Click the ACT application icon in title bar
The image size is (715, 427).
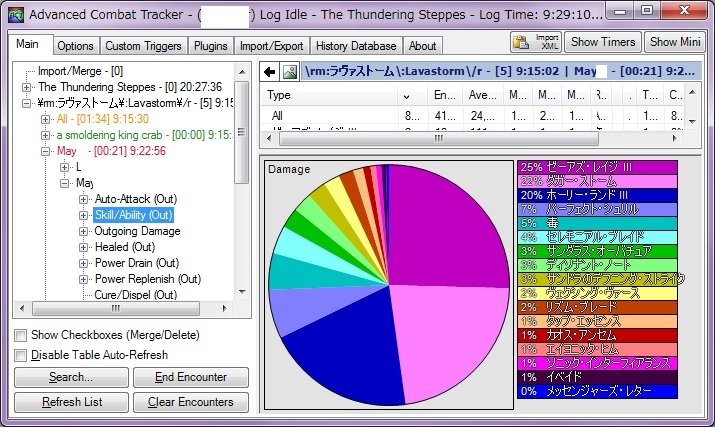pyautogui.click(x=16, y=15)
